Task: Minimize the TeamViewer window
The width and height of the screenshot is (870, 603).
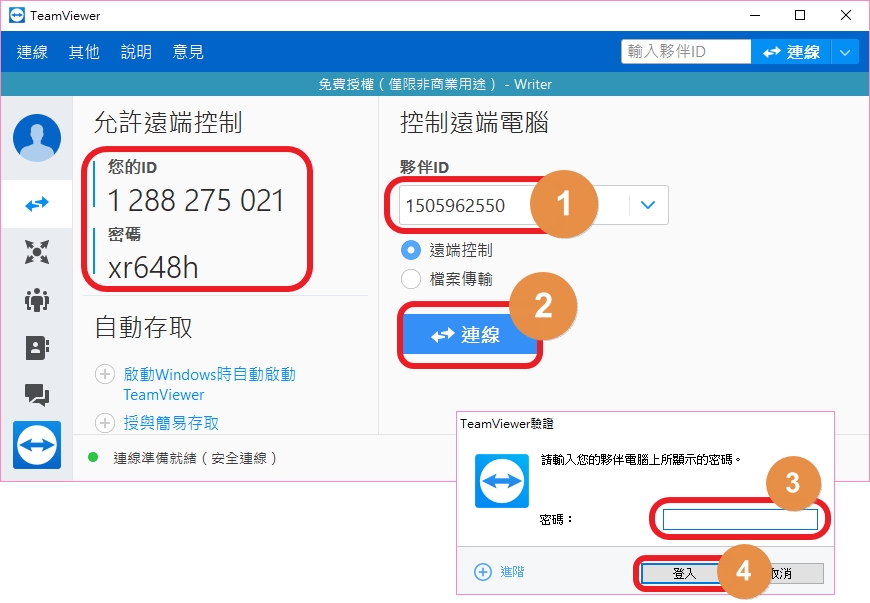Action: pyautogui.click(x=755, y=16)
